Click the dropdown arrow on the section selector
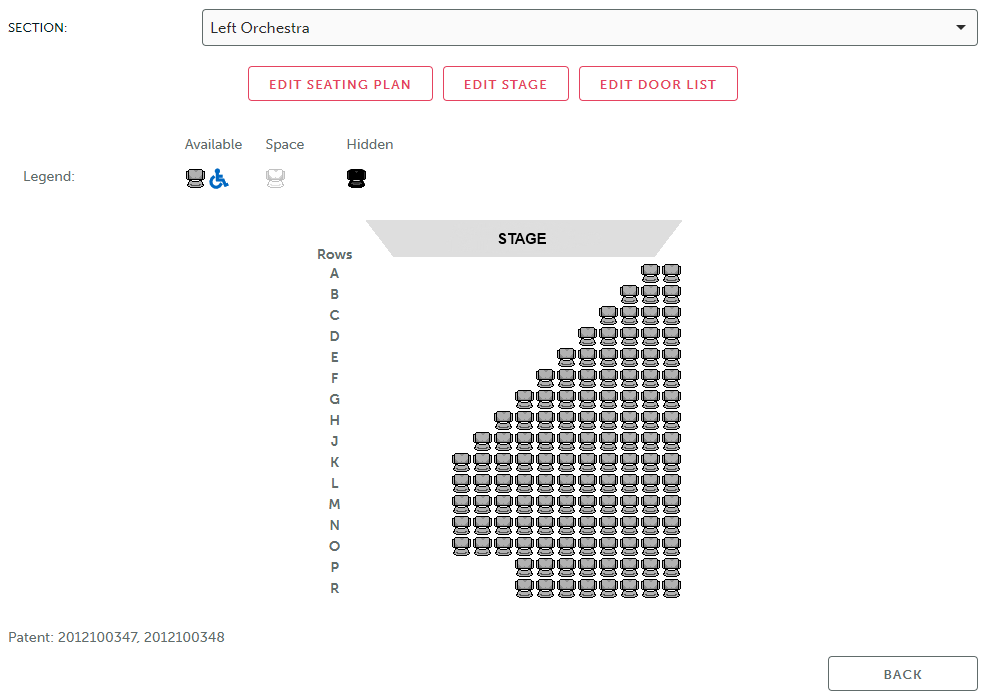 click(961, 27)
